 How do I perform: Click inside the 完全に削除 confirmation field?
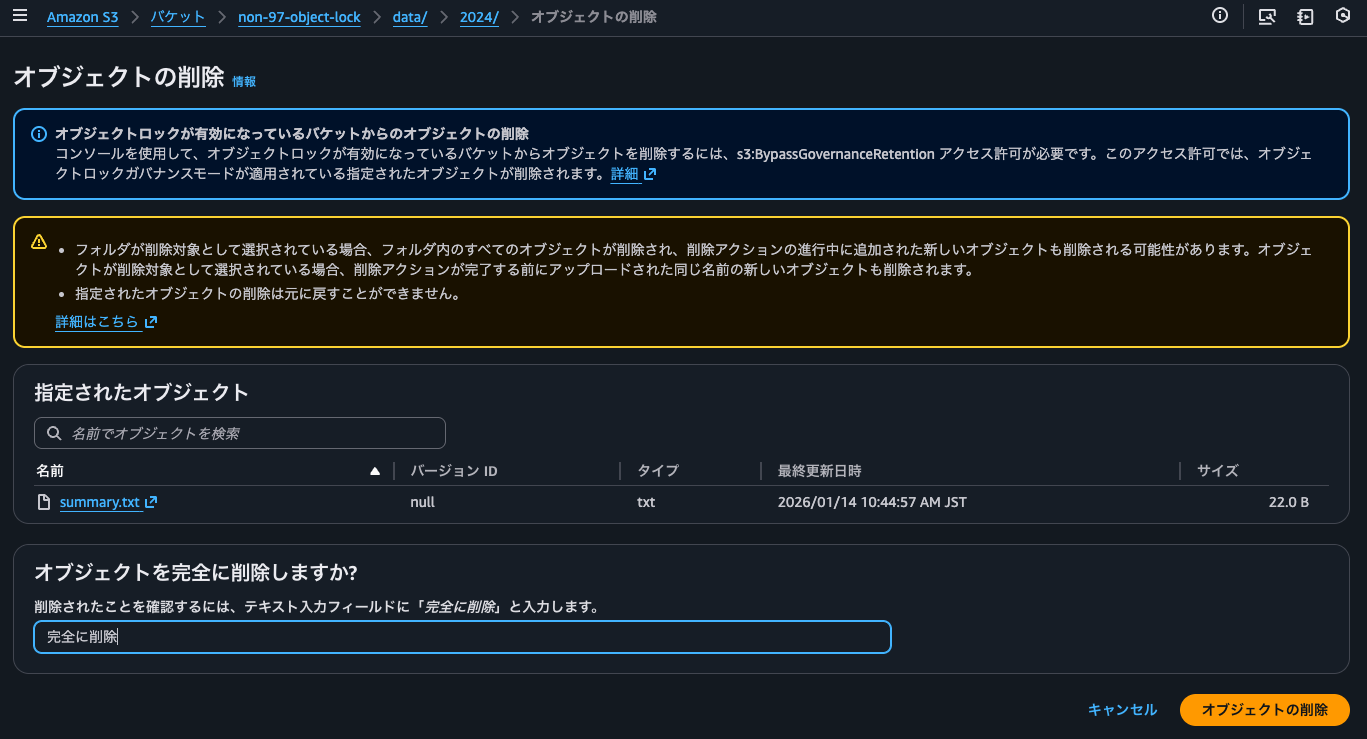[x=462, y=637]
